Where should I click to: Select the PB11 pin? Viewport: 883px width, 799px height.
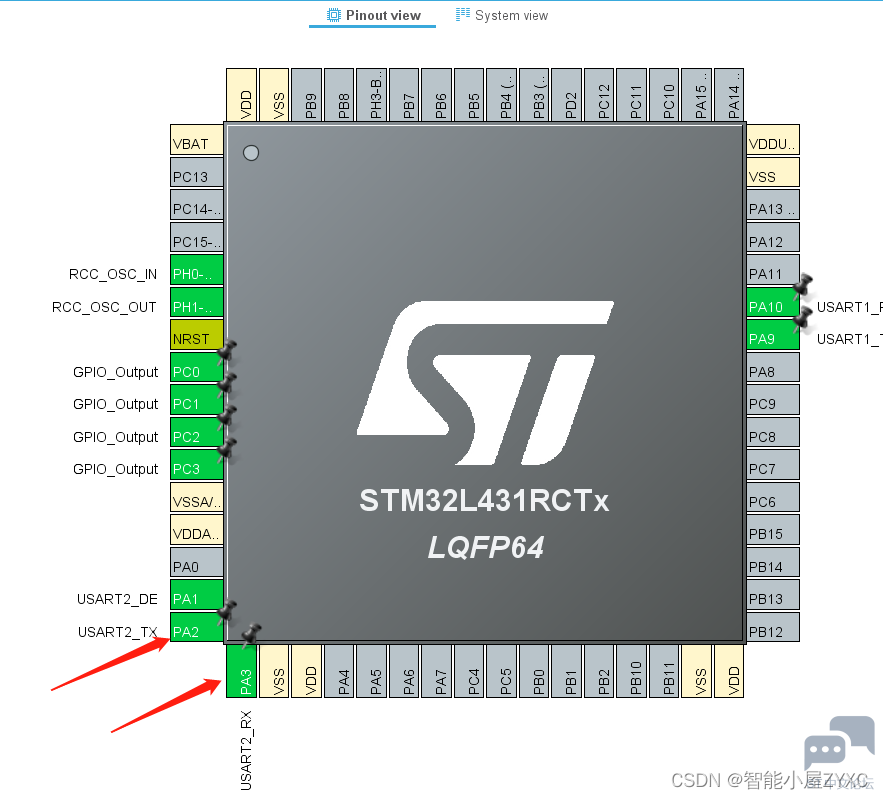[664, 671]
